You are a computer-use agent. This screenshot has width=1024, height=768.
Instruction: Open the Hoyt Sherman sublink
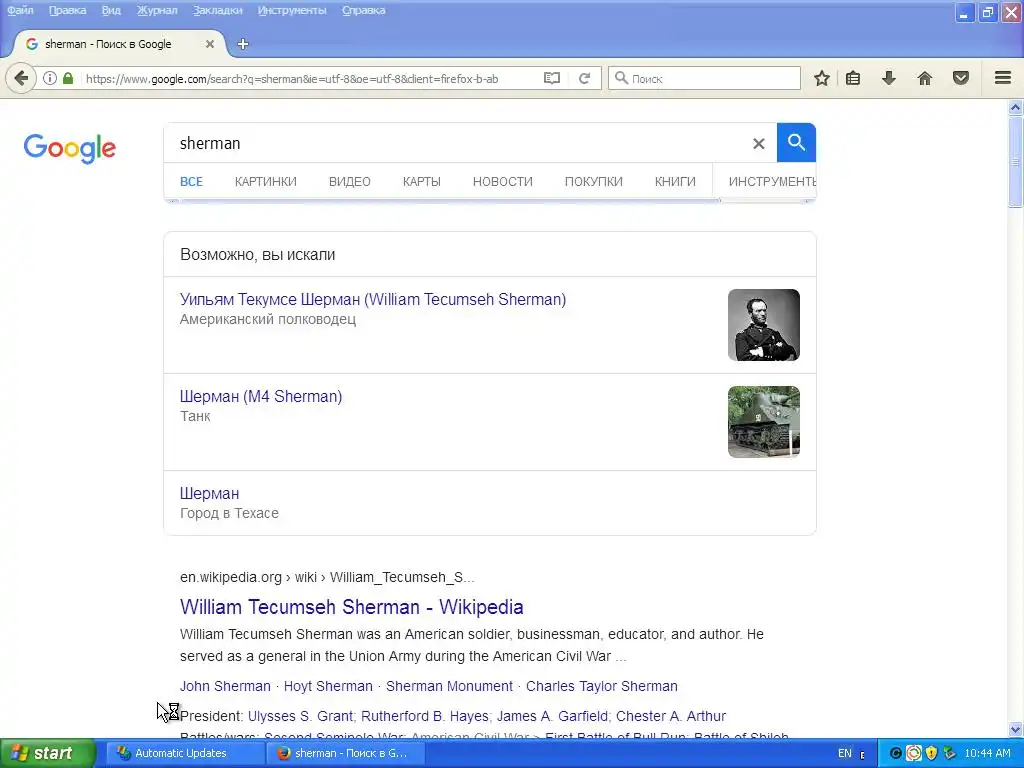point(328,686)
